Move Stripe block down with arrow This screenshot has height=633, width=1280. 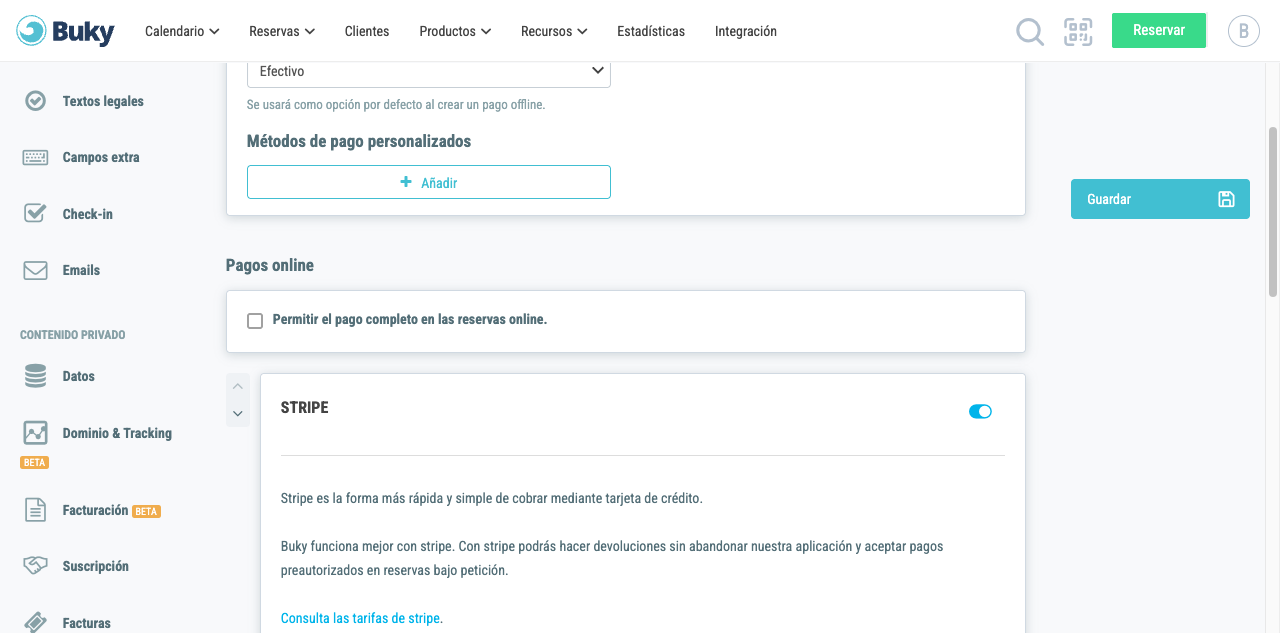pyautogui.click(x=238, y=413)
